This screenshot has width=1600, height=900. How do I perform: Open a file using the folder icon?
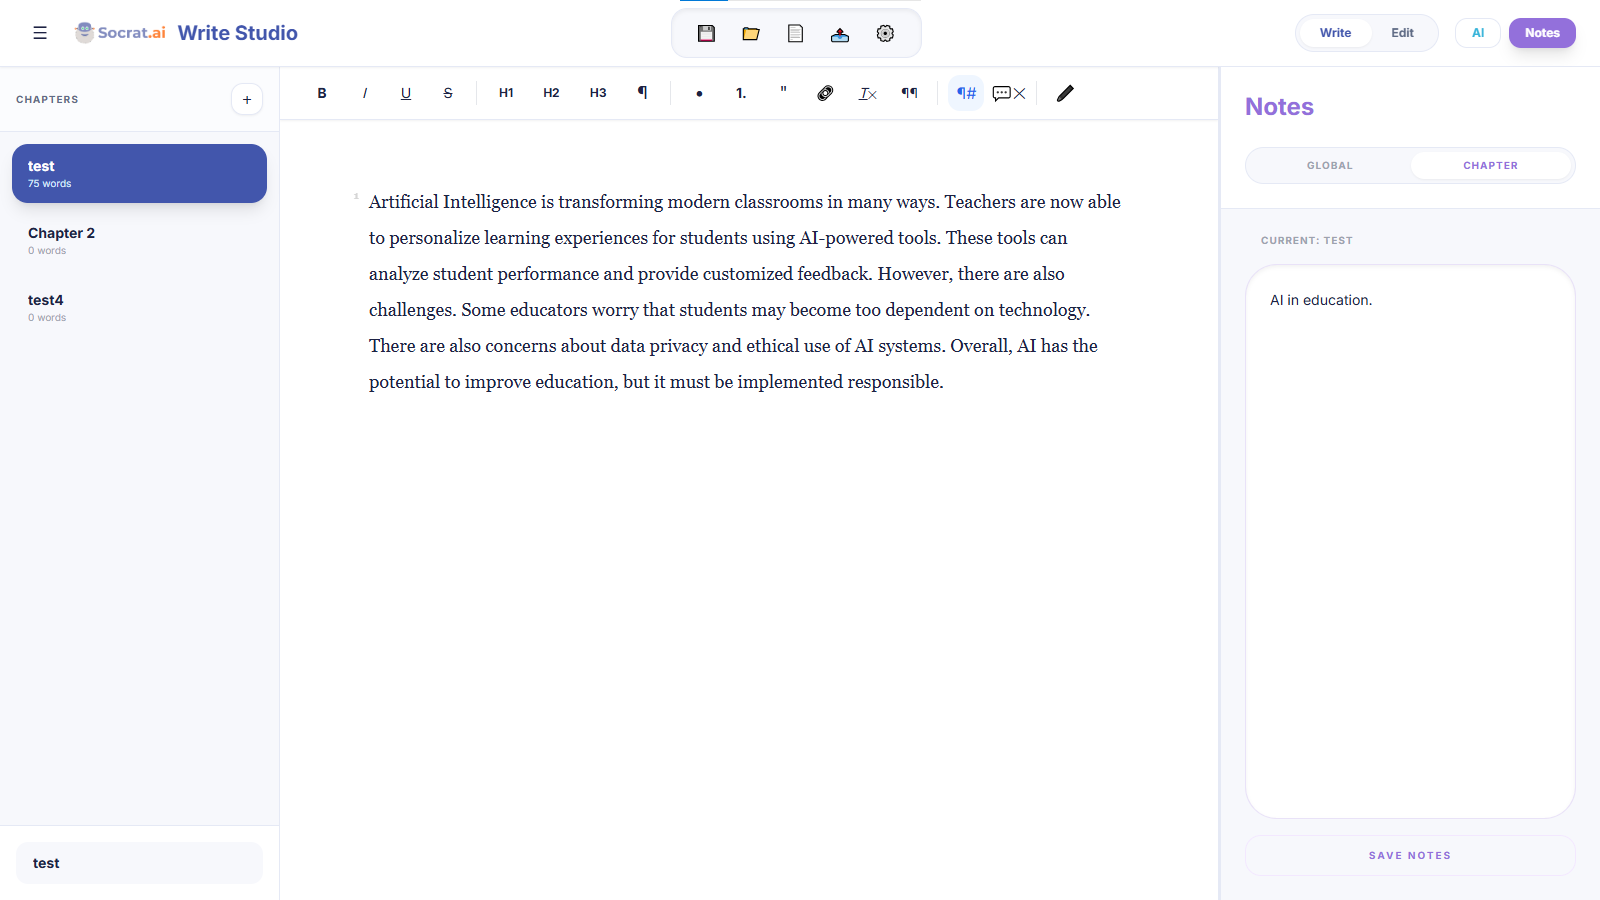(750, 33)
